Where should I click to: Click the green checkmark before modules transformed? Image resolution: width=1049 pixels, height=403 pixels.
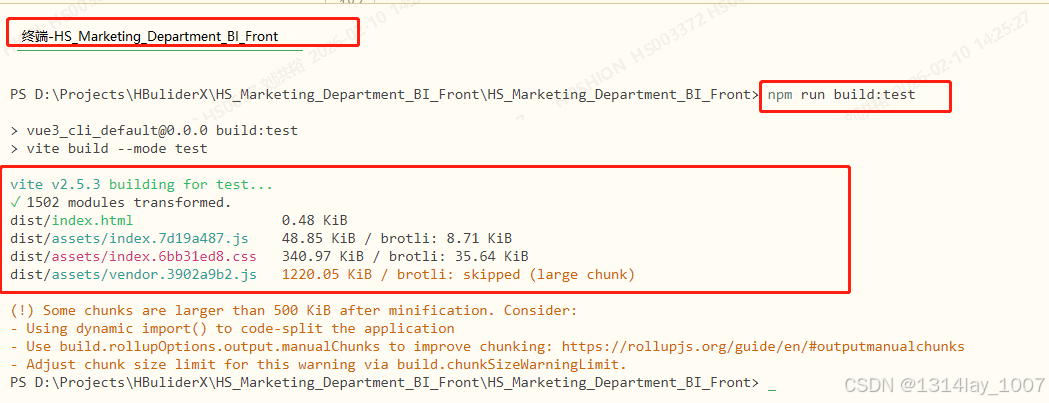click(15, 202)
